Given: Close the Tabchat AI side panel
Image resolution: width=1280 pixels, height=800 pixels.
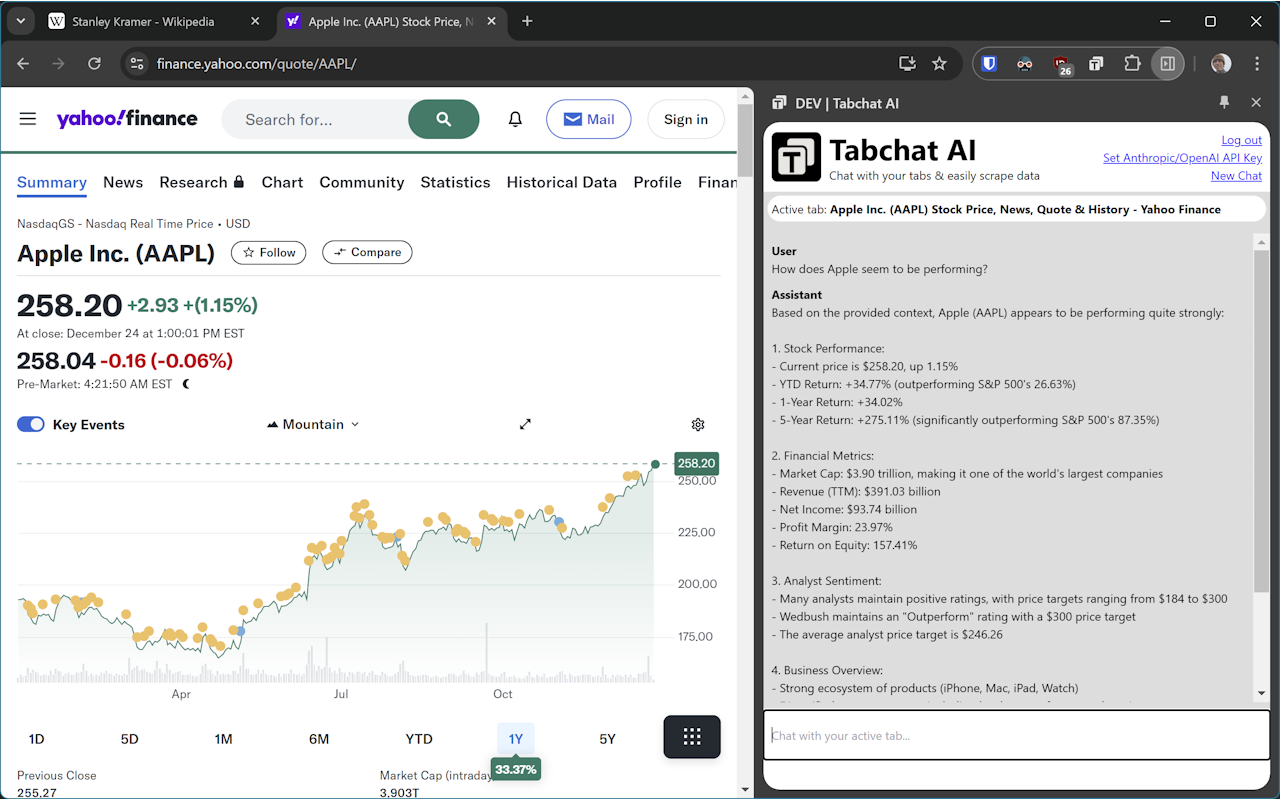Looking at the screenshot, I should pyautogui.click(x=1256, y=103).
